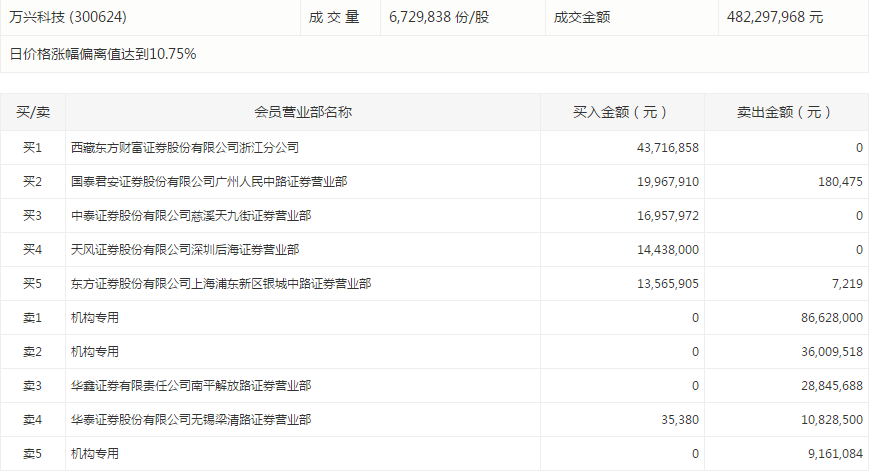Viewport: 873px width, 475px height.
Task: Click the zero sell amount in 买1 row
Action: [859, 148]
